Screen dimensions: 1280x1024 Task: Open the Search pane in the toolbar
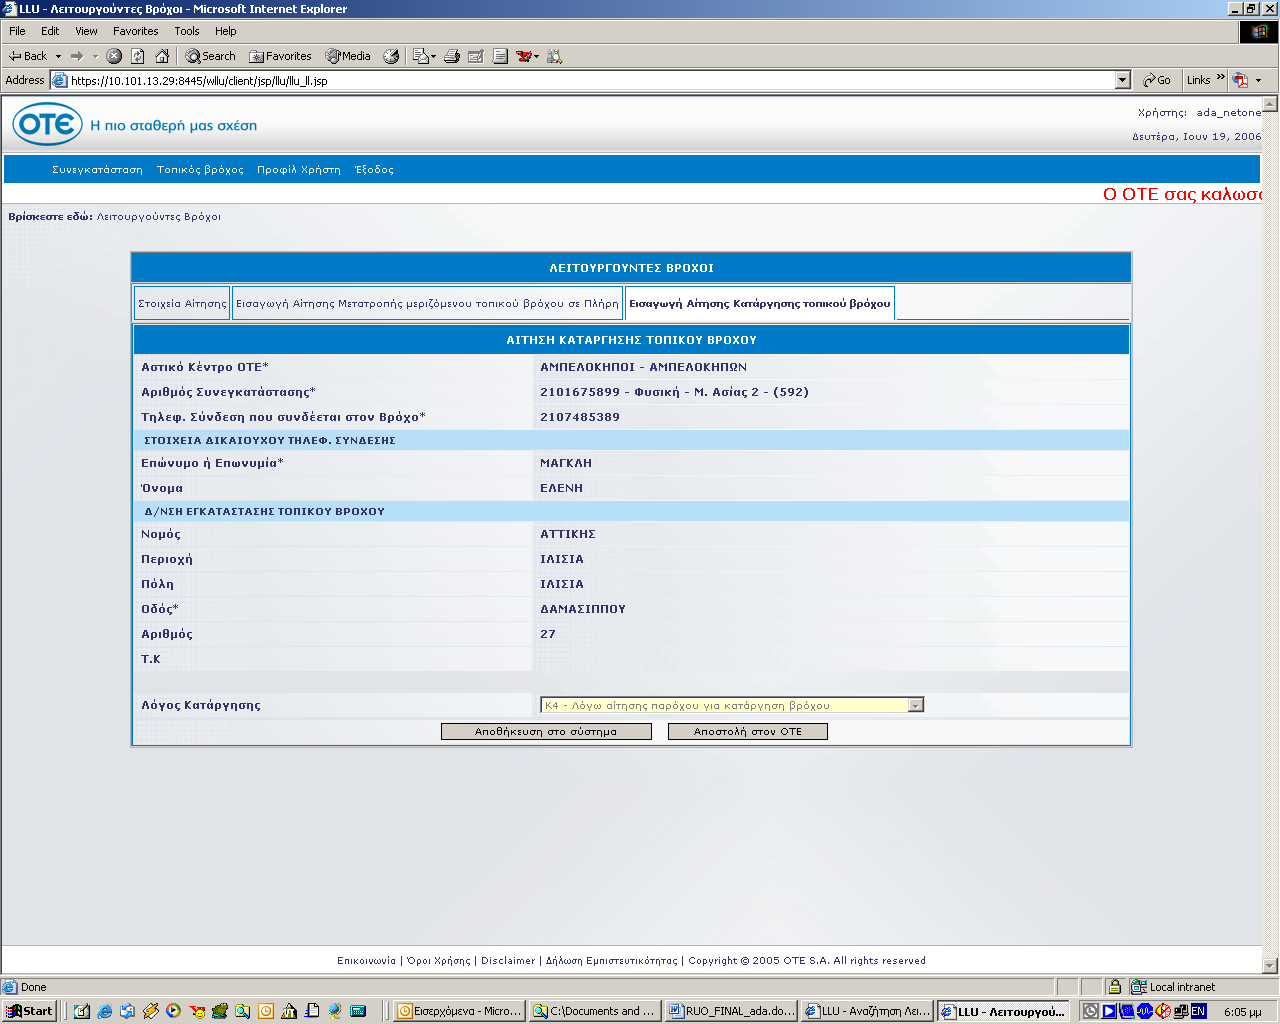click(211, 56)
